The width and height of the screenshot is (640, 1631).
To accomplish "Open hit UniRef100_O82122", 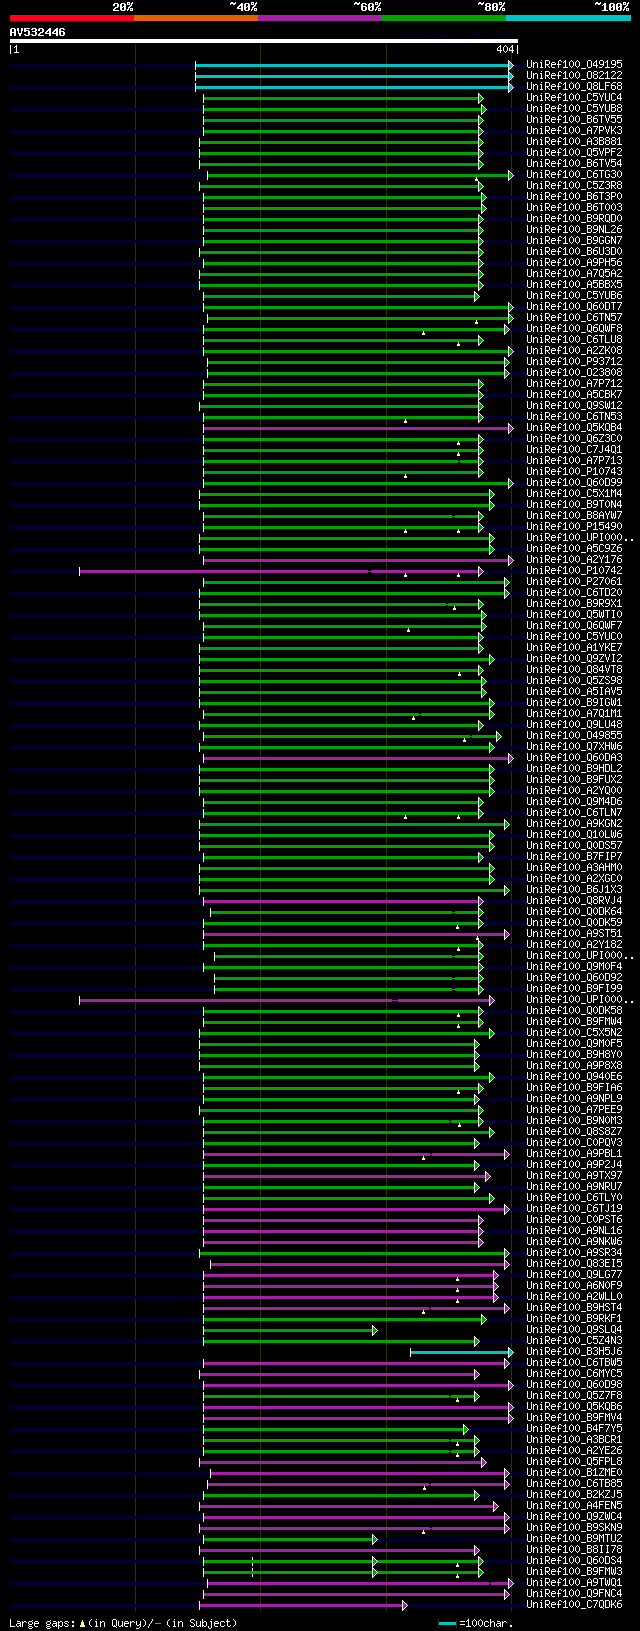I will tap(574, 76).
